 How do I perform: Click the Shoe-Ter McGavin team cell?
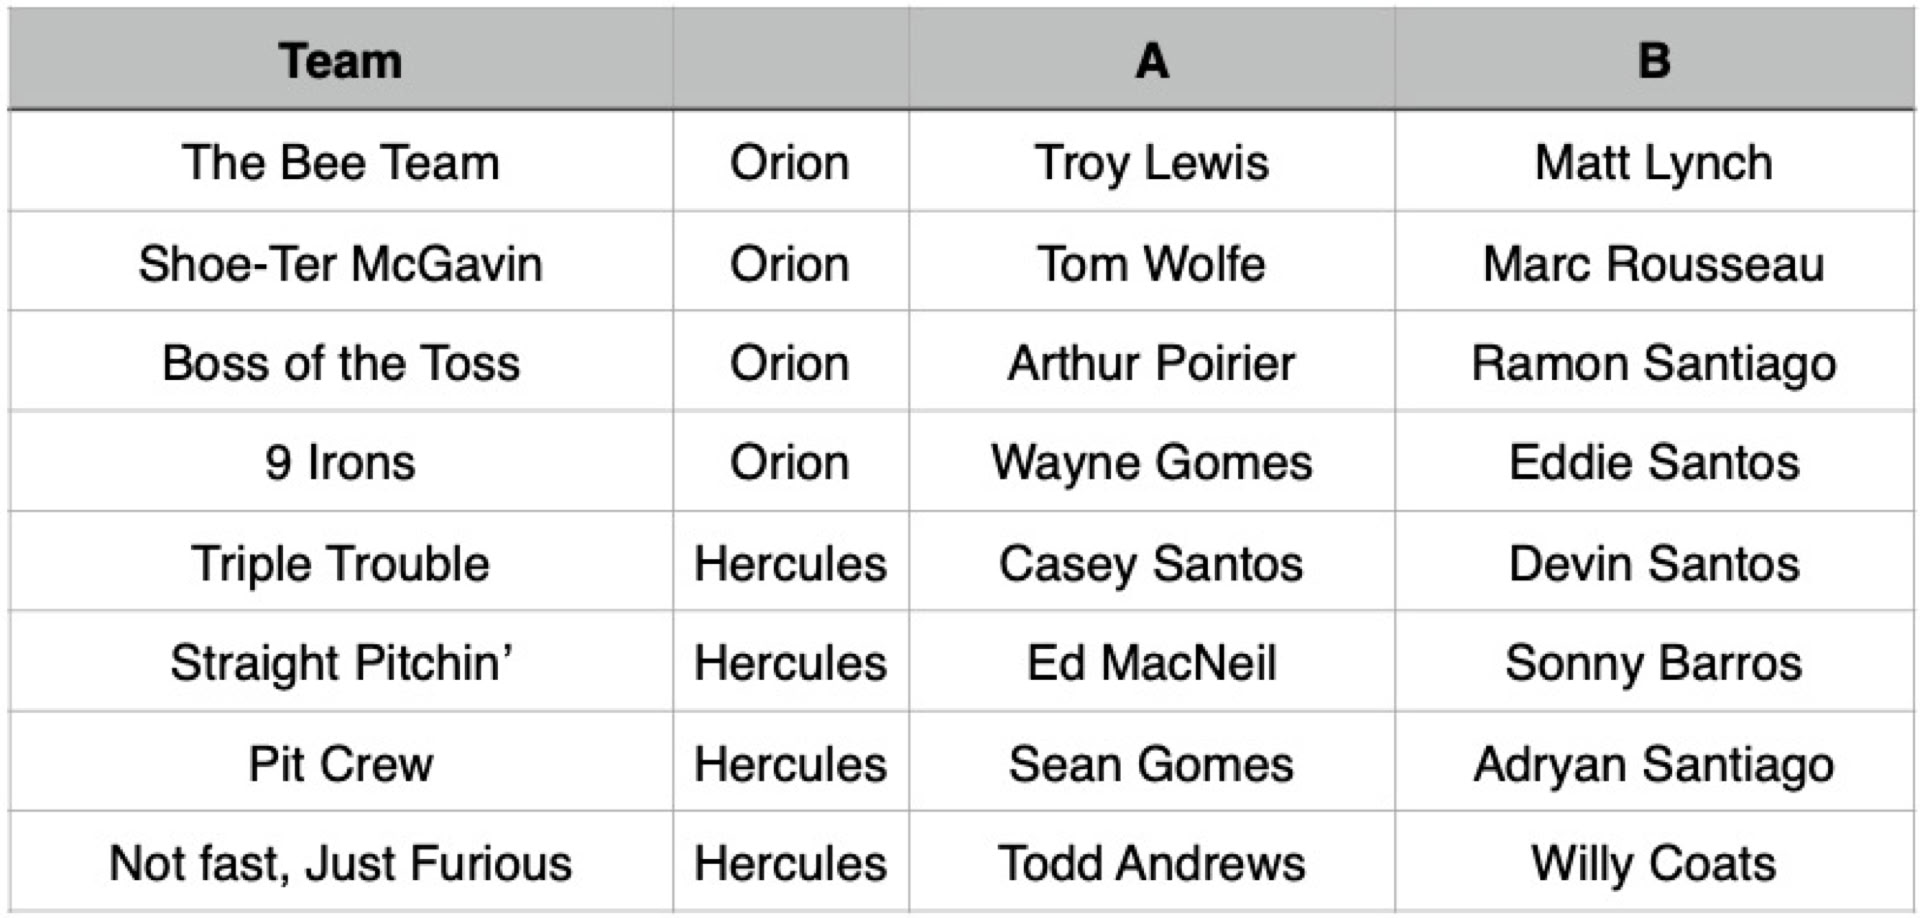tap(340, 264)
